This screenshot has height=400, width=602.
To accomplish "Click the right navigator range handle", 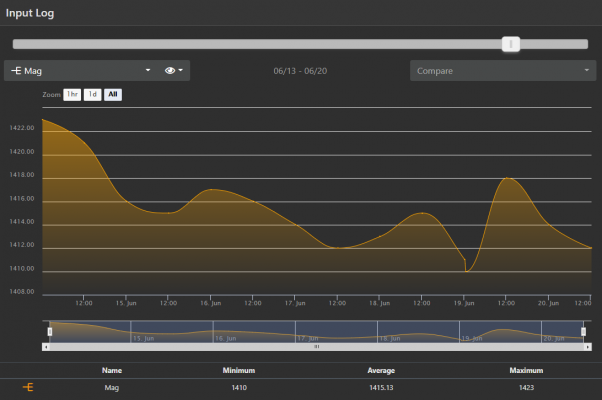I will (583, 332).
